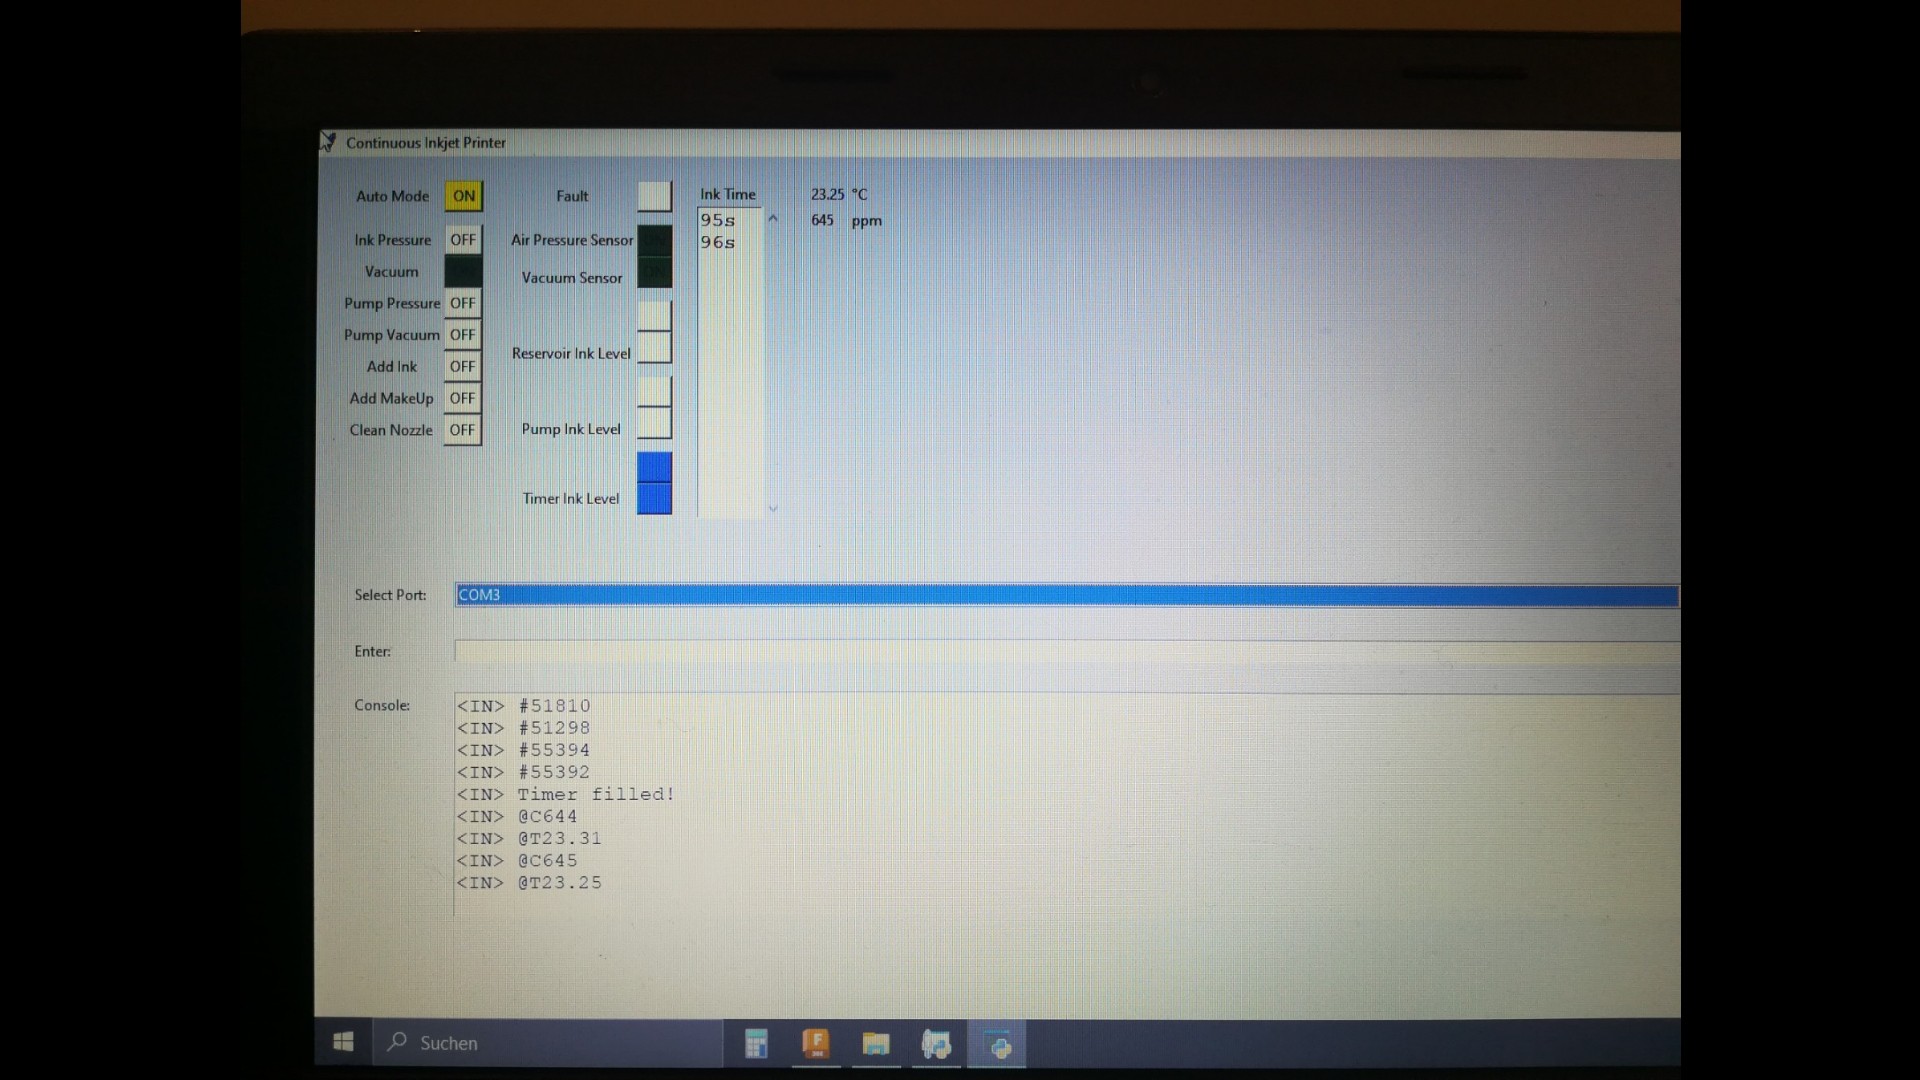Toggle Auto Mode ON button
The height and width of the screenshot is (1080, 1920).
(463, 196)
